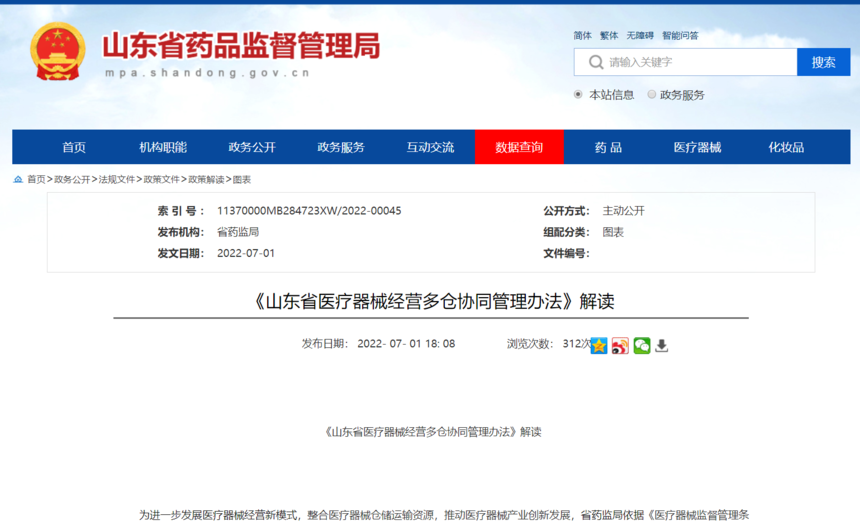Viewport: 860px width, 530px height.
Task: Click the first body paragraph starting 为进一步发展
Action: 444,515
